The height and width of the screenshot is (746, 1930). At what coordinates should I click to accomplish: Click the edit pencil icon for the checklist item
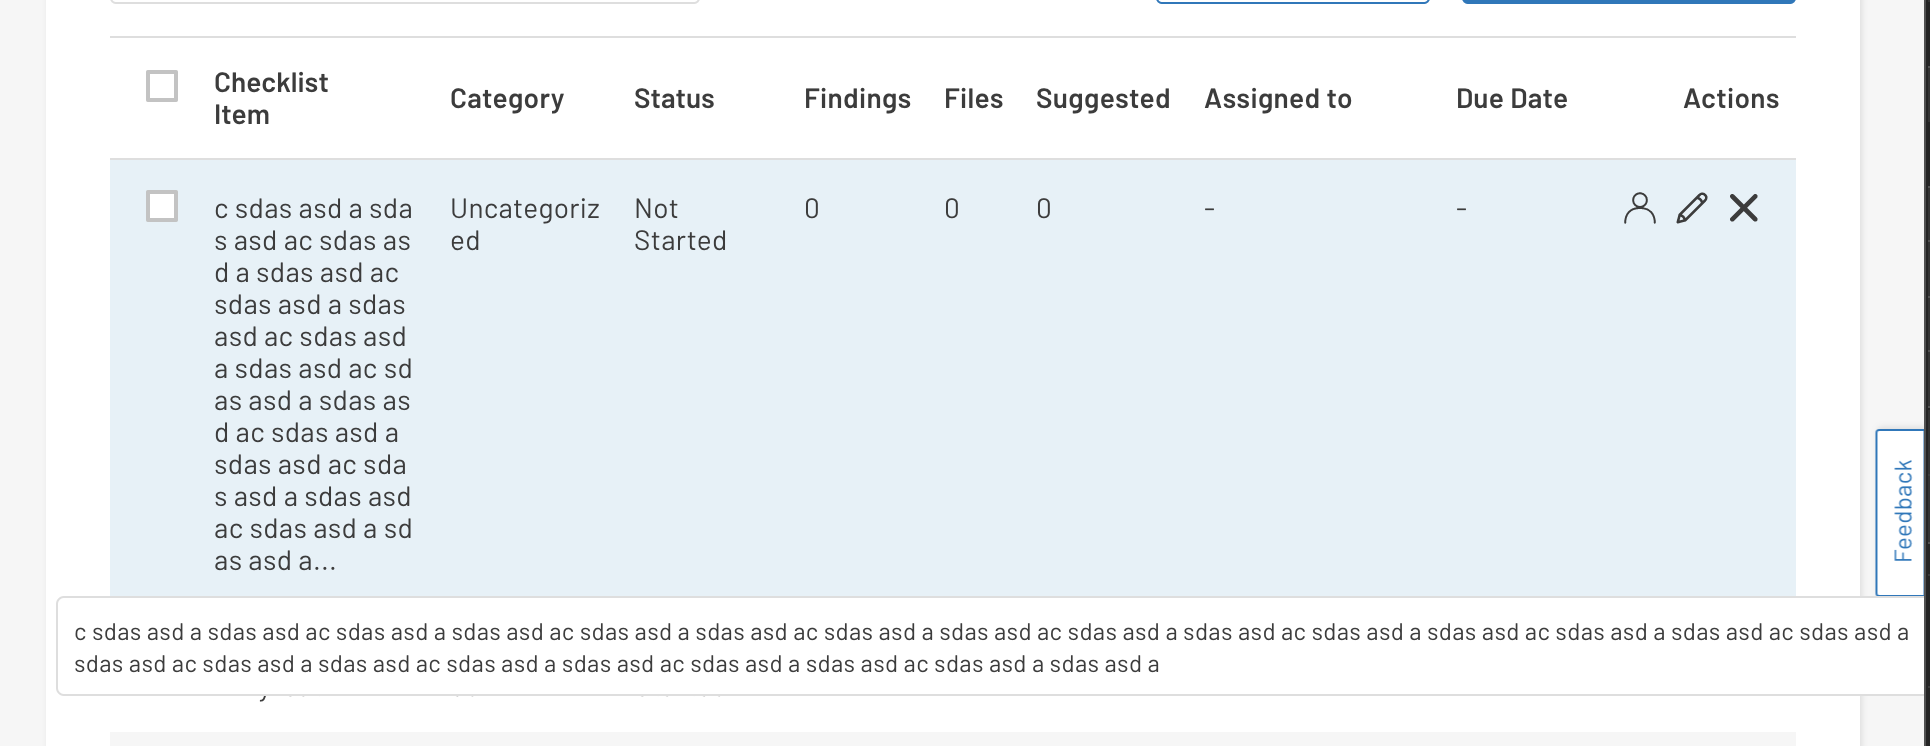1691,208
